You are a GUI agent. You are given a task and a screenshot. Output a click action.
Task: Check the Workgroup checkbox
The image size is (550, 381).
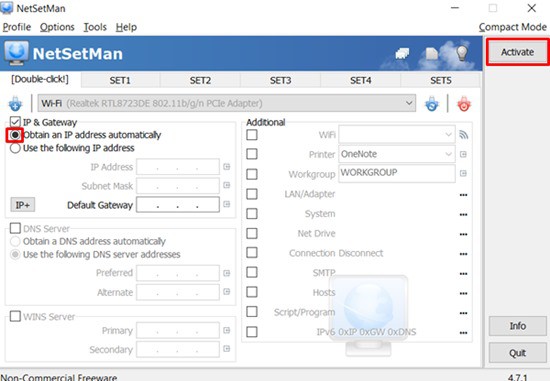click(x=252, y=174)
